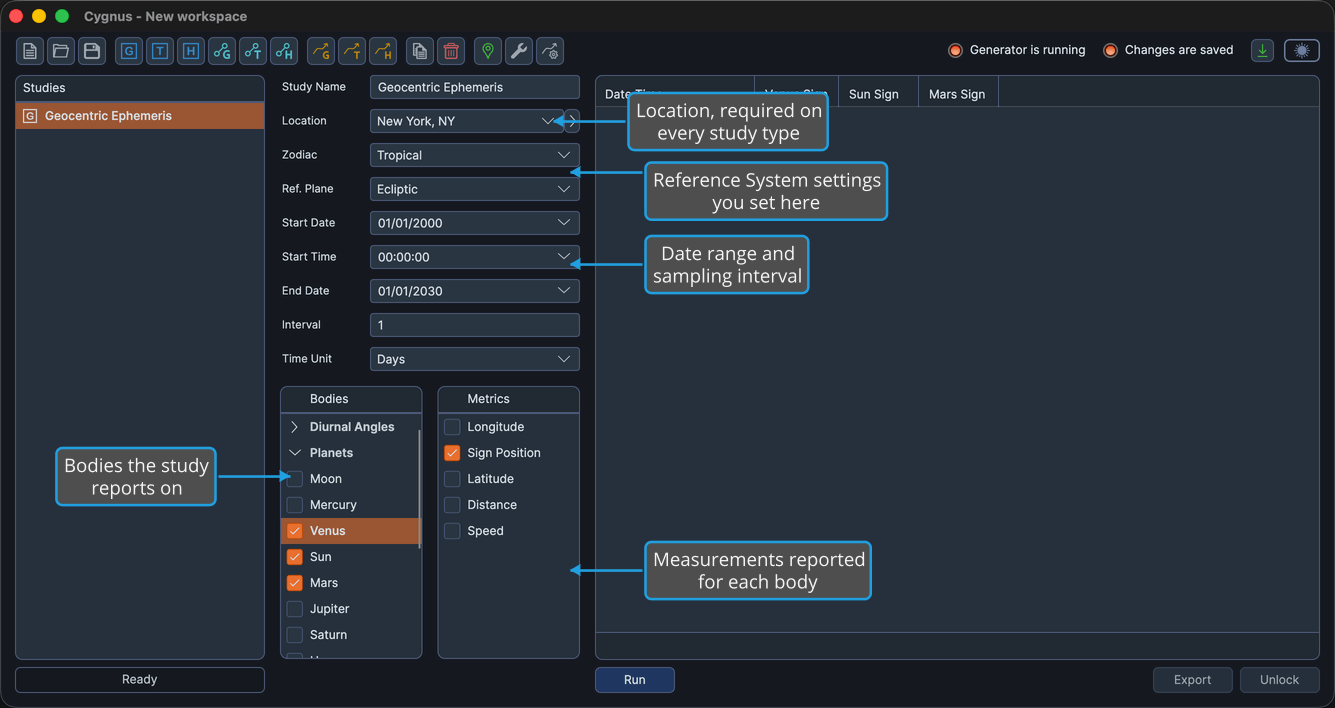Click the New workspace document icon

(x=30, y=51)
